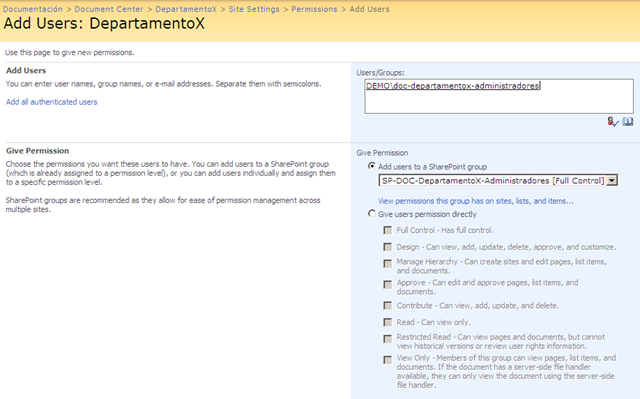Screen dimensions: 640x399
Task: Go to DepartamentoX breadcrumb
Action: point(186,9)
